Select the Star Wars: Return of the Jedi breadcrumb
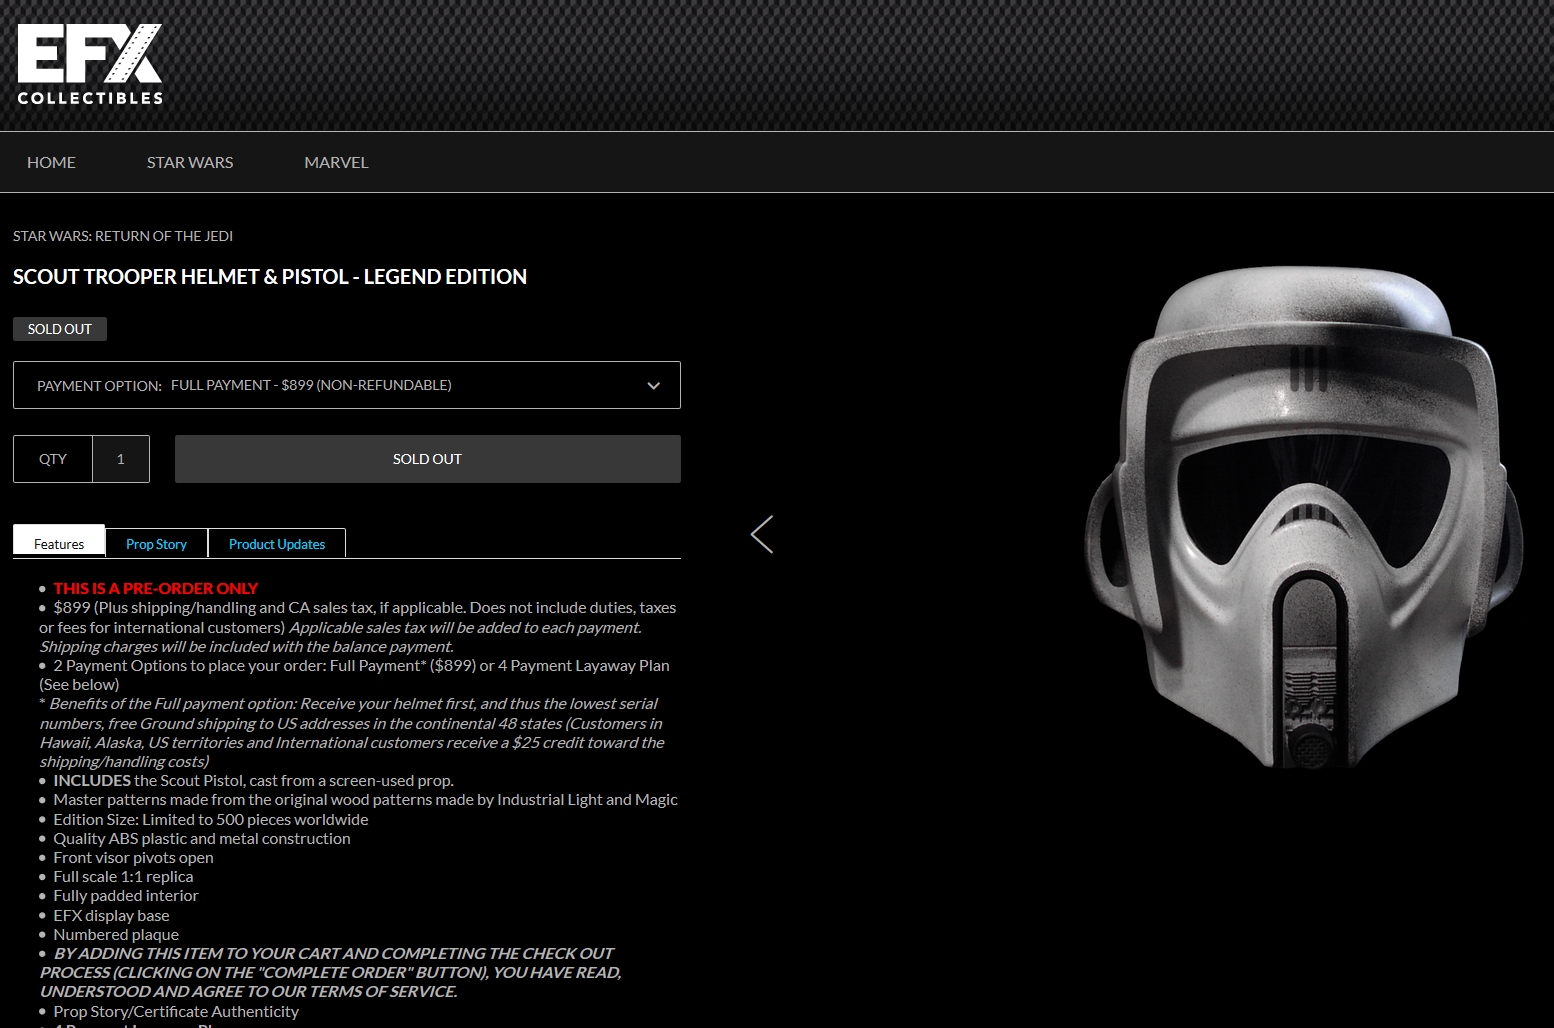 click(123, 236)
